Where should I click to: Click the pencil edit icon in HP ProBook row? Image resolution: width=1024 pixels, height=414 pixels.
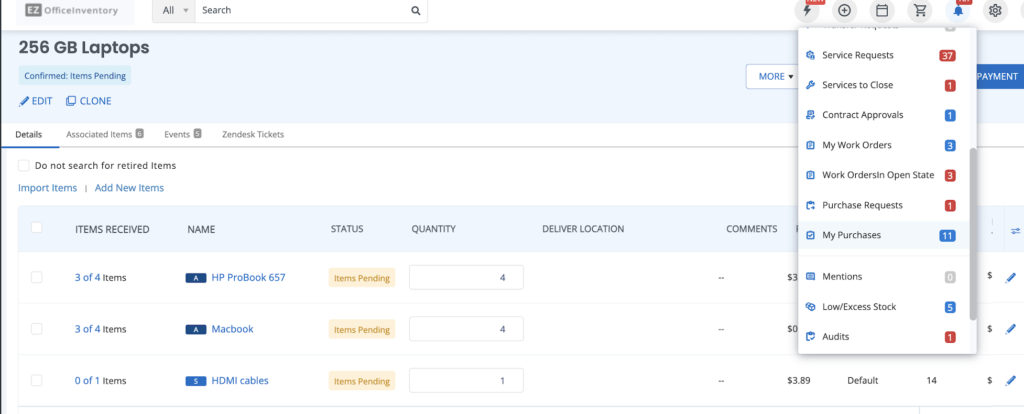1010,278
